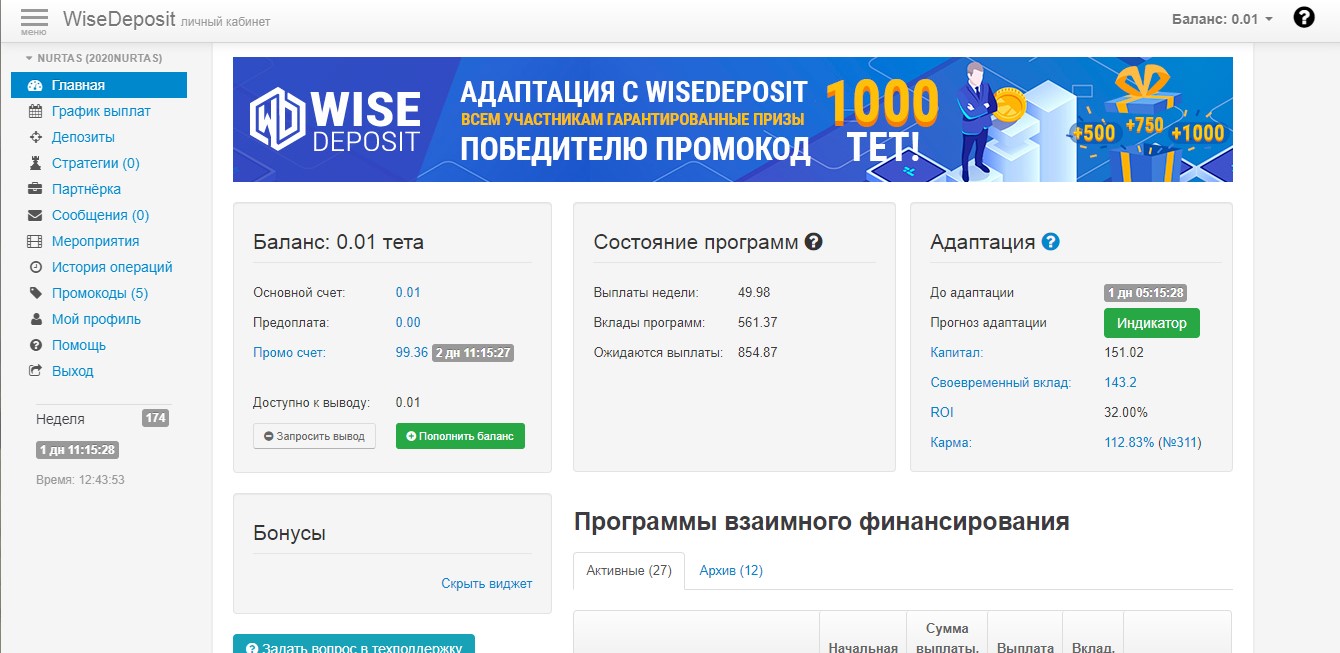This screenshot has height=653, width=1340.
Task: Select the Активные (27) tab
Action: point(629,570)
